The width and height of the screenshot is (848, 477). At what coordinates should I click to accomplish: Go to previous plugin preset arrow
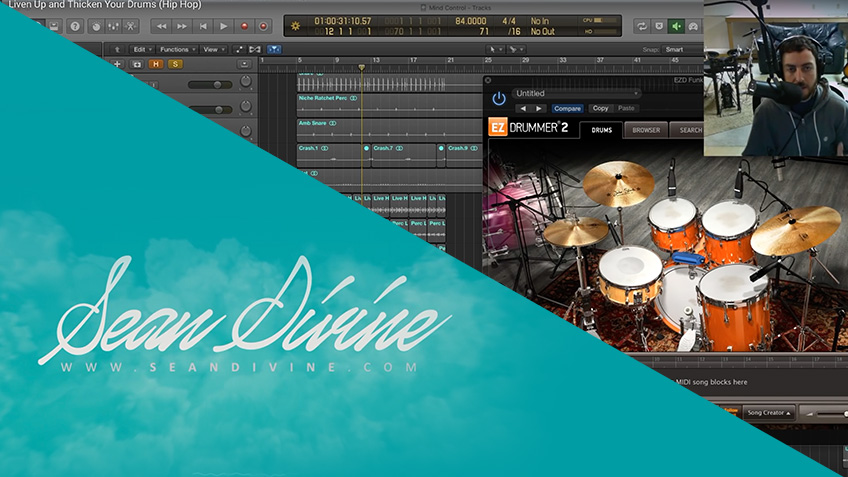point(522,109)
